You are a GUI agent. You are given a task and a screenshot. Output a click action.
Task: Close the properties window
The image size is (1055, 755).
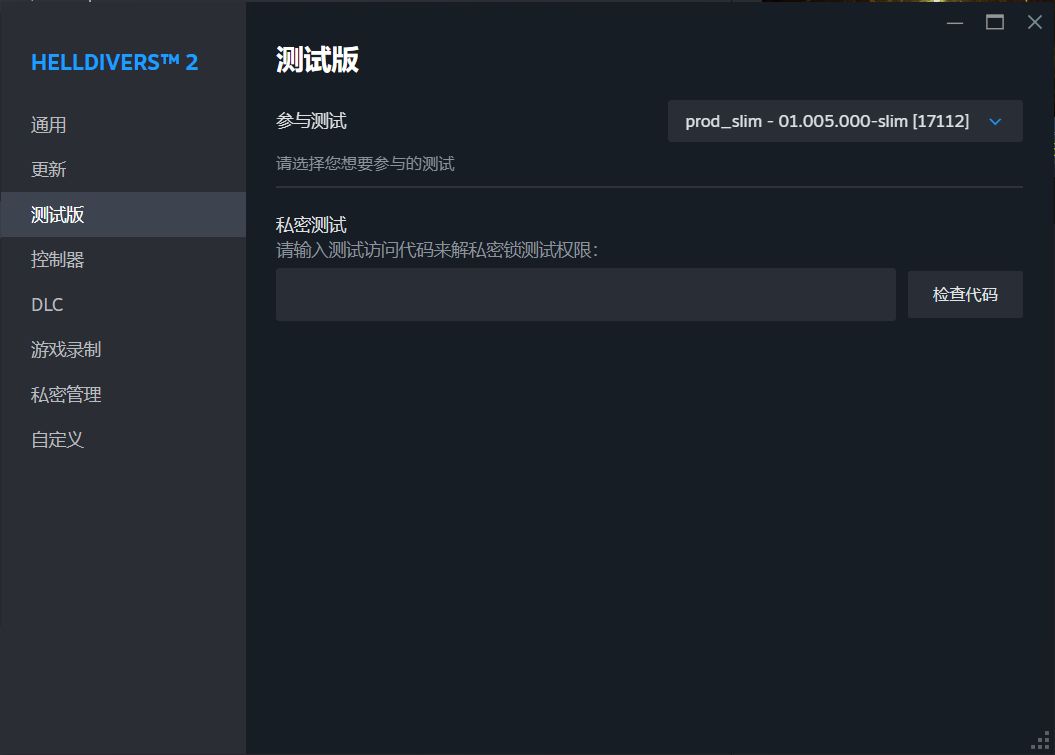(1035, 22)
